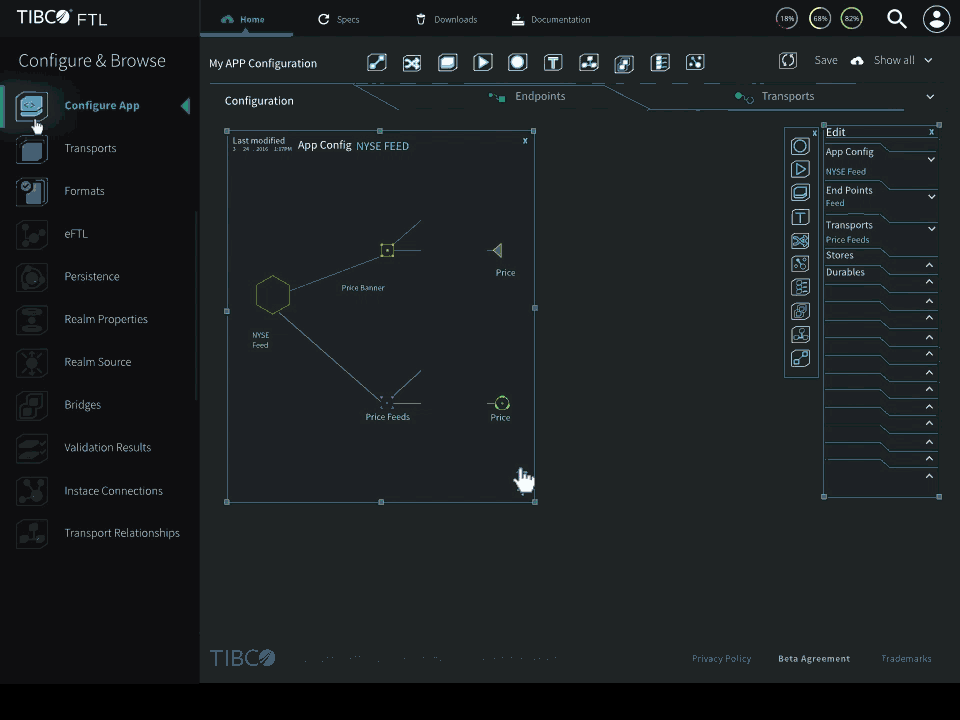
Task: Close the App Config NYSE FEED canvas
Action: (x=525, y=141)
